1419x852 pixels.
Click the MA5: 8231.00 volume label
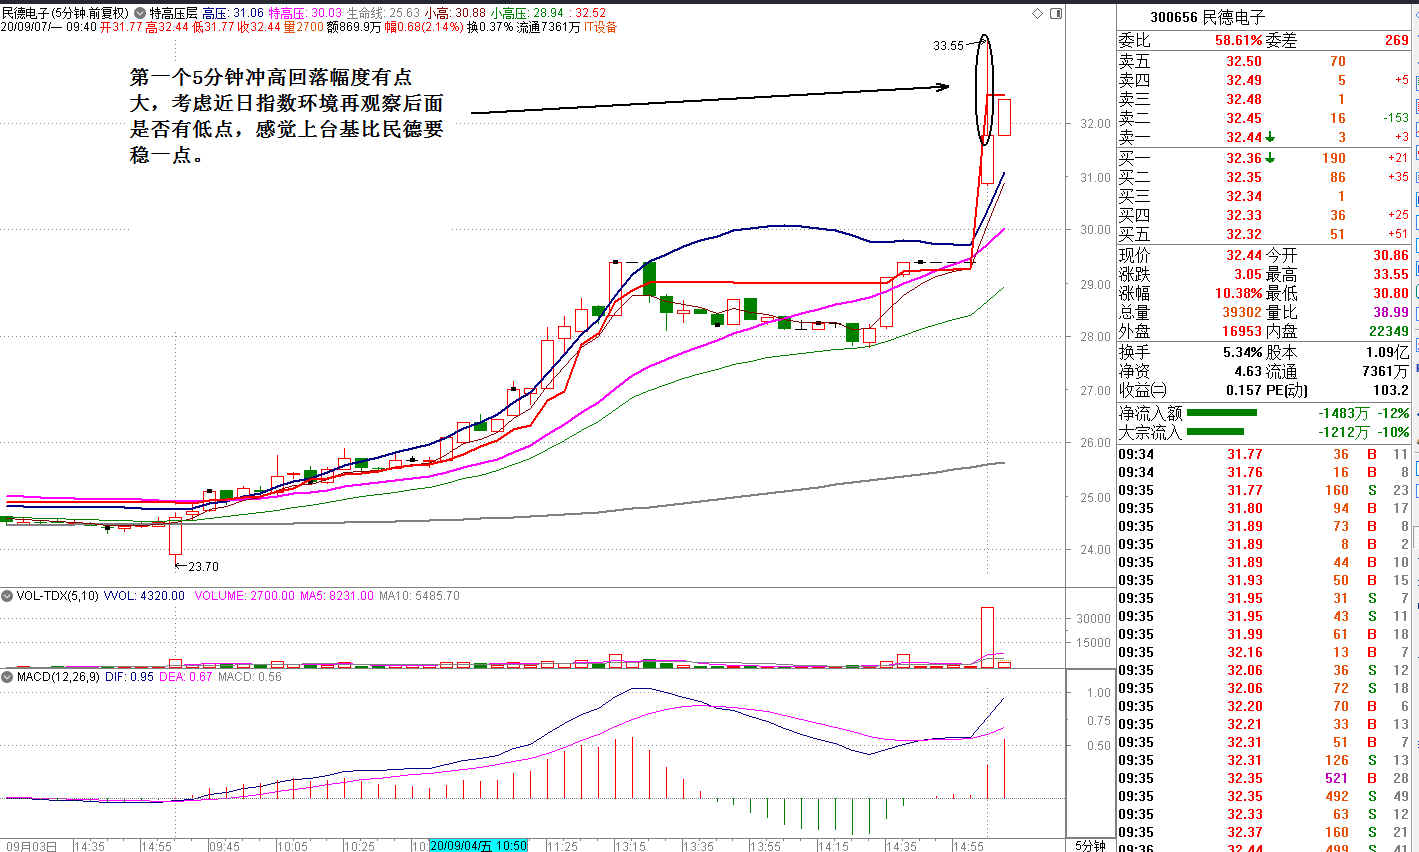click(x=338, y=596)
